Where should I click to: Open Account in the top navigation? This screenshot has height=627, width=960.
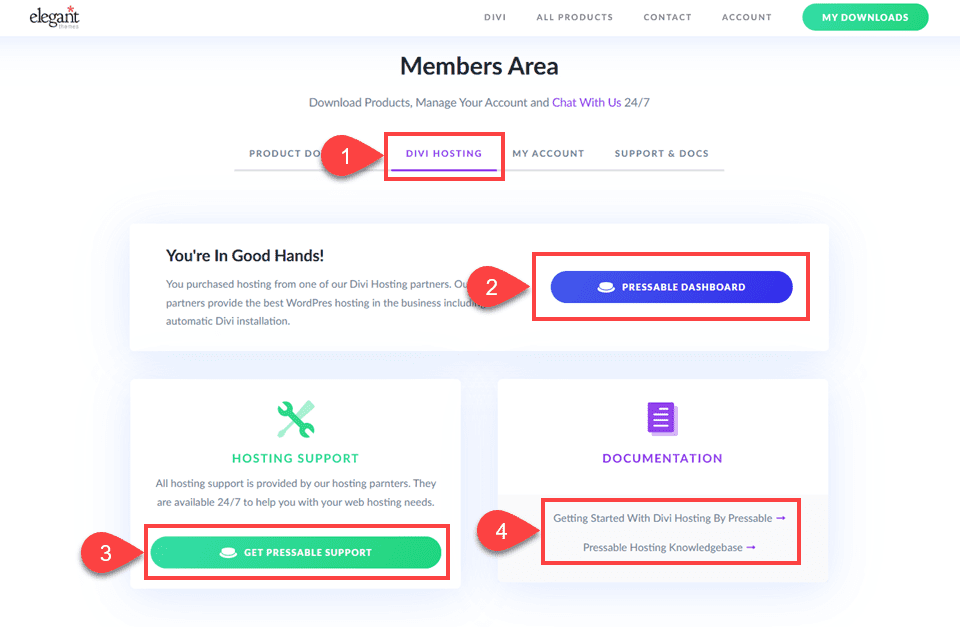click(x=746, y=17)
